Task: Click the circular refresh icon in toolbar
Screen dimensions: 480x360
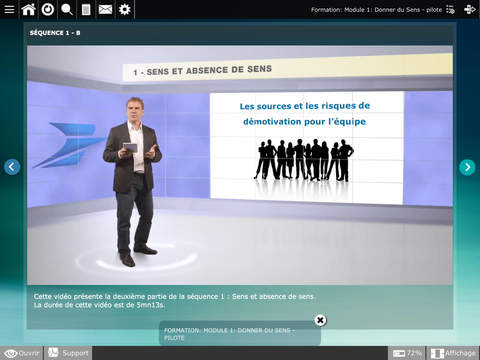Action: (x=48, y=9)
